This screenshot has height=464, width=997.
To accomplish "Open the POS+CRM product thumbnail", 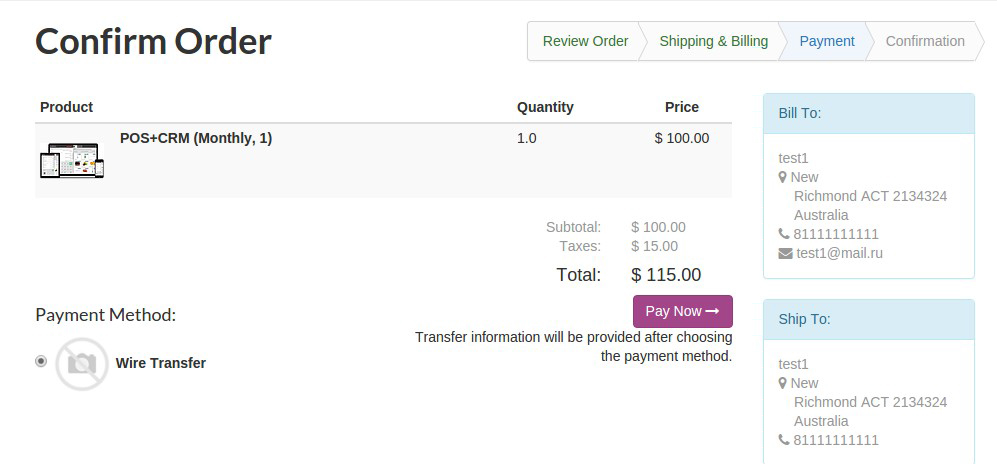I will pos(72,160).
